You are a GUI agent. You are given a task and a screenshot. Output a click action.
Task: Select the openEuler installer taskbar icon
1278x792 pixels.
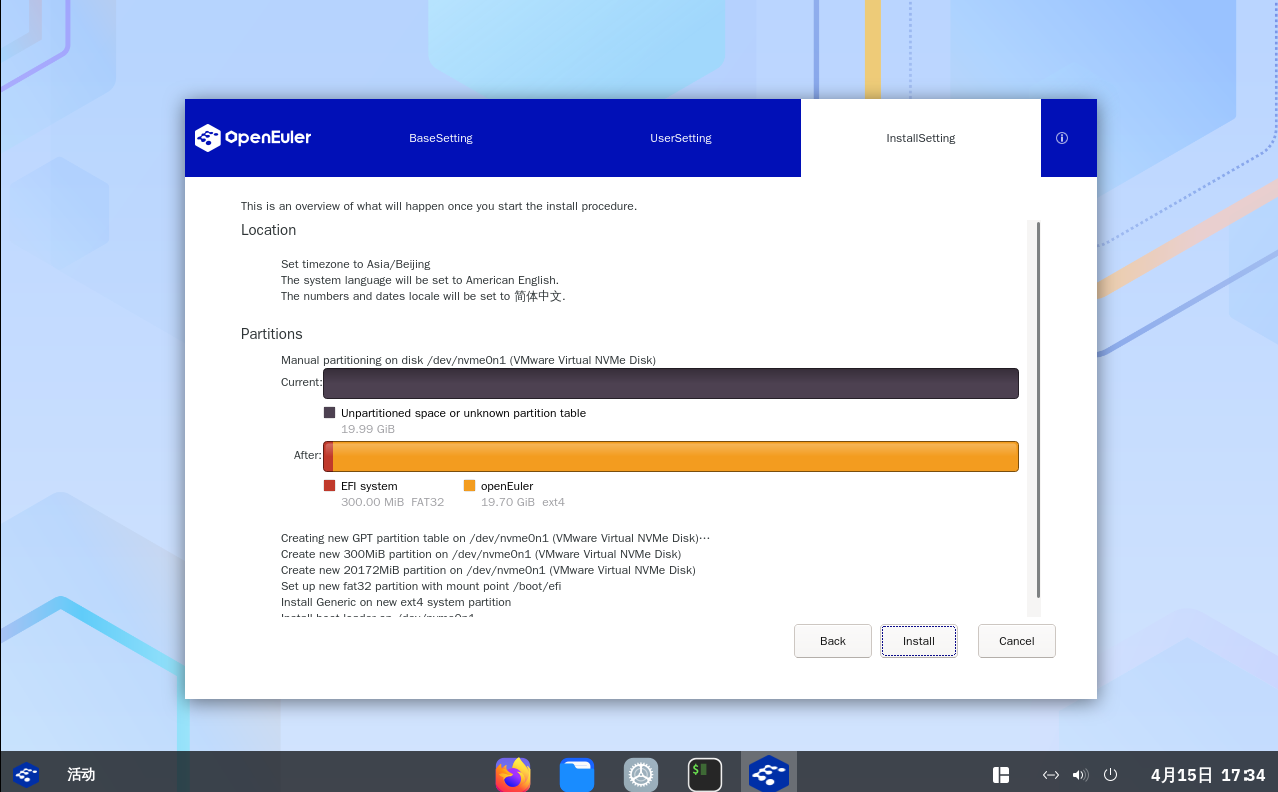pos(769,774)
